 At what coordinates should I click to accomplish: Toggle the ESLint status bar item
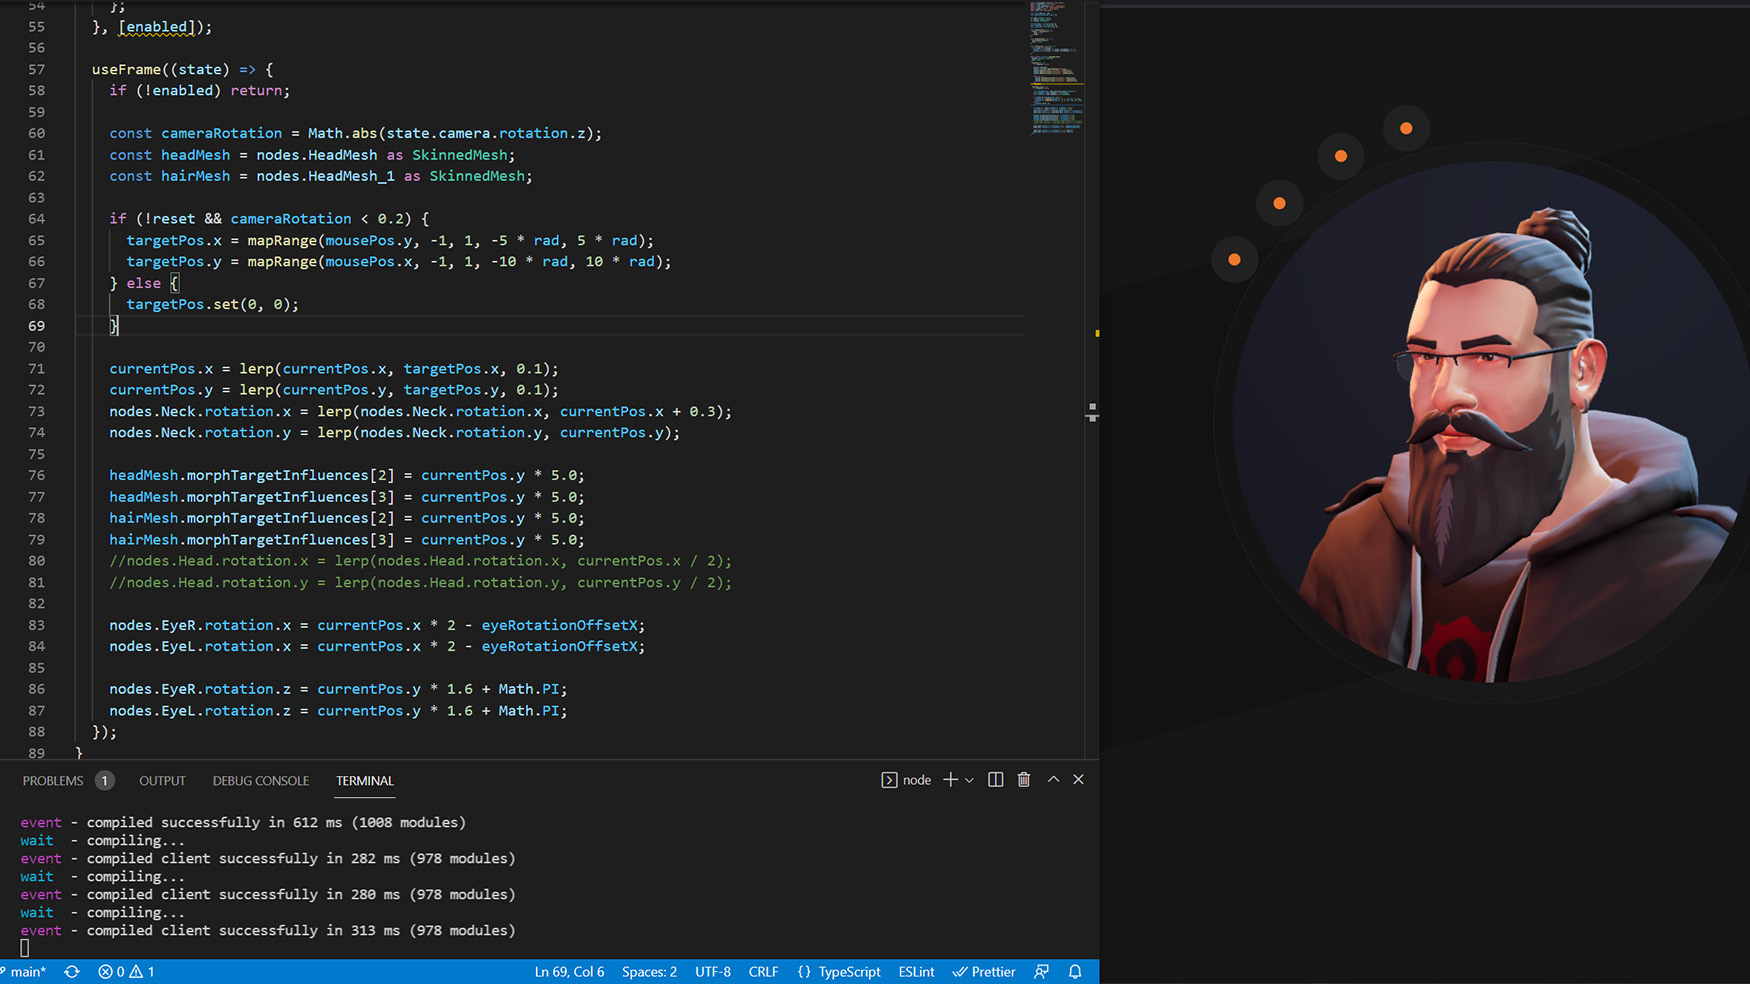(x=915, y=971)
